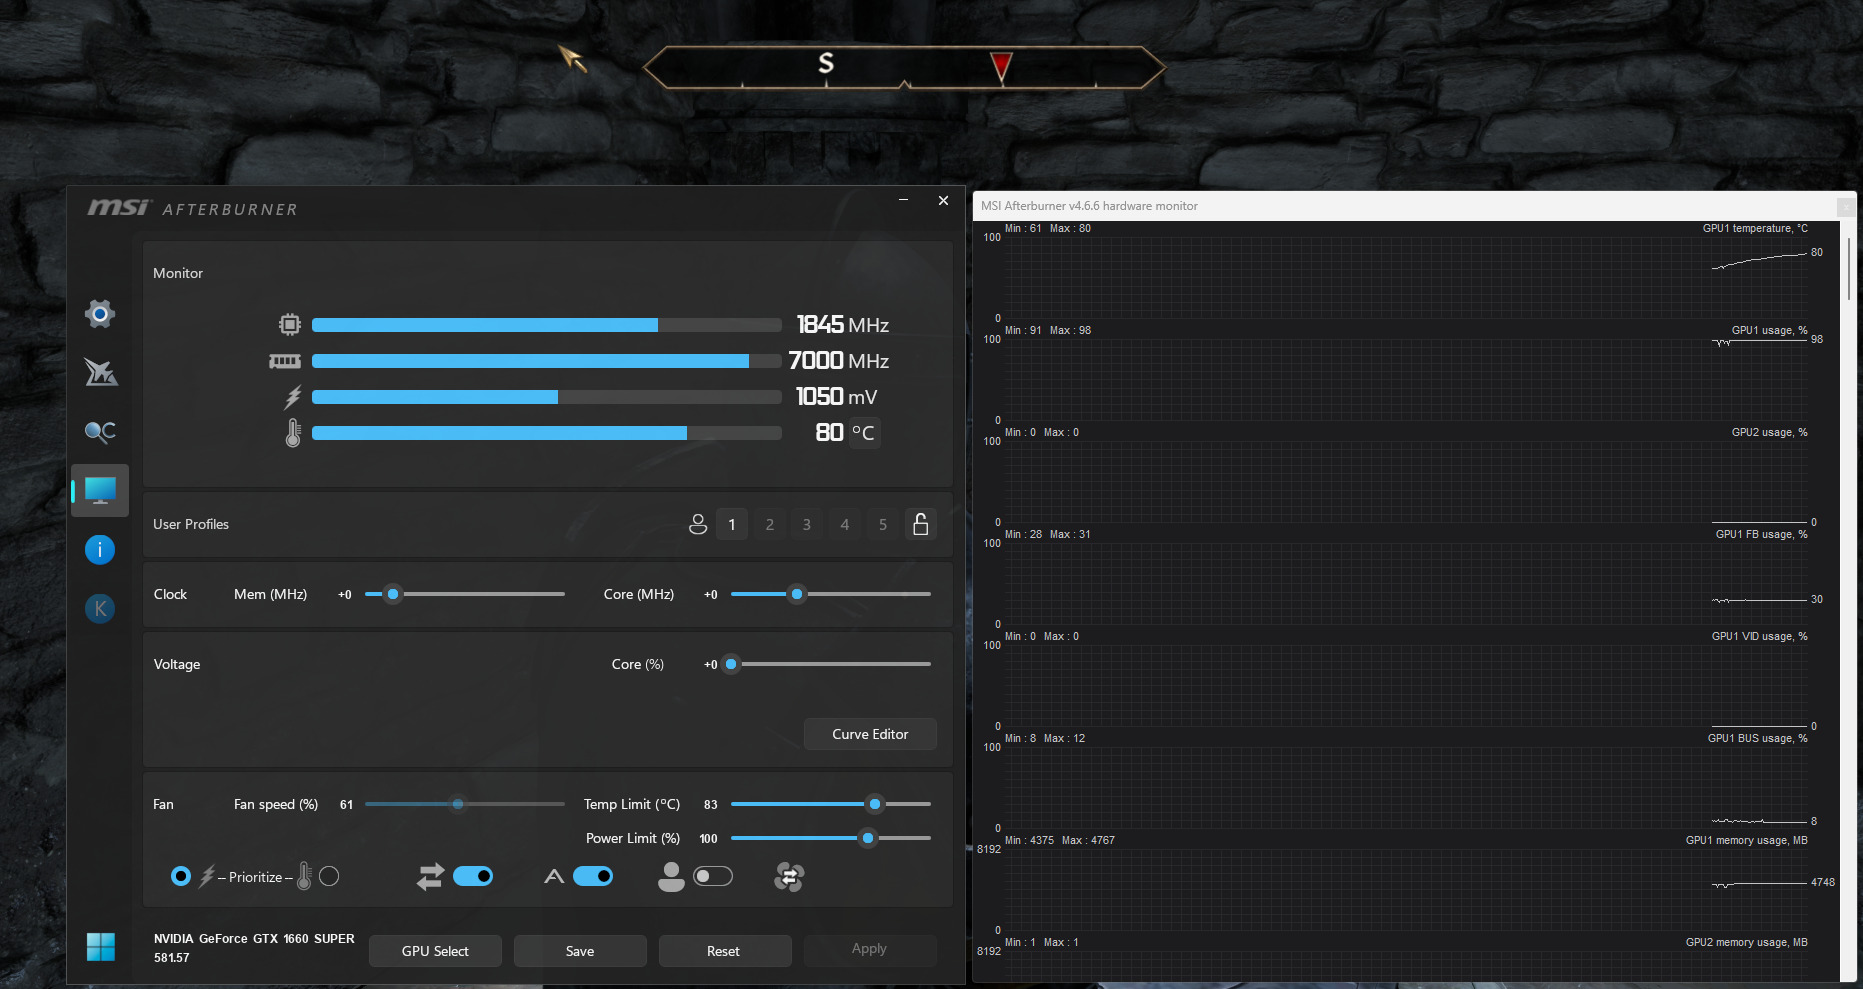Click the user-defined fan person icon

pos(672,877)
